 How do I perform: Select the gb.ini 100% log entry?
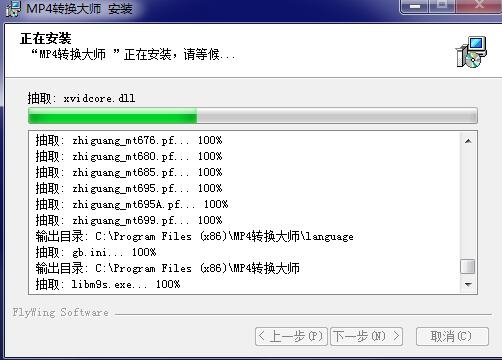tap(96, 252)
